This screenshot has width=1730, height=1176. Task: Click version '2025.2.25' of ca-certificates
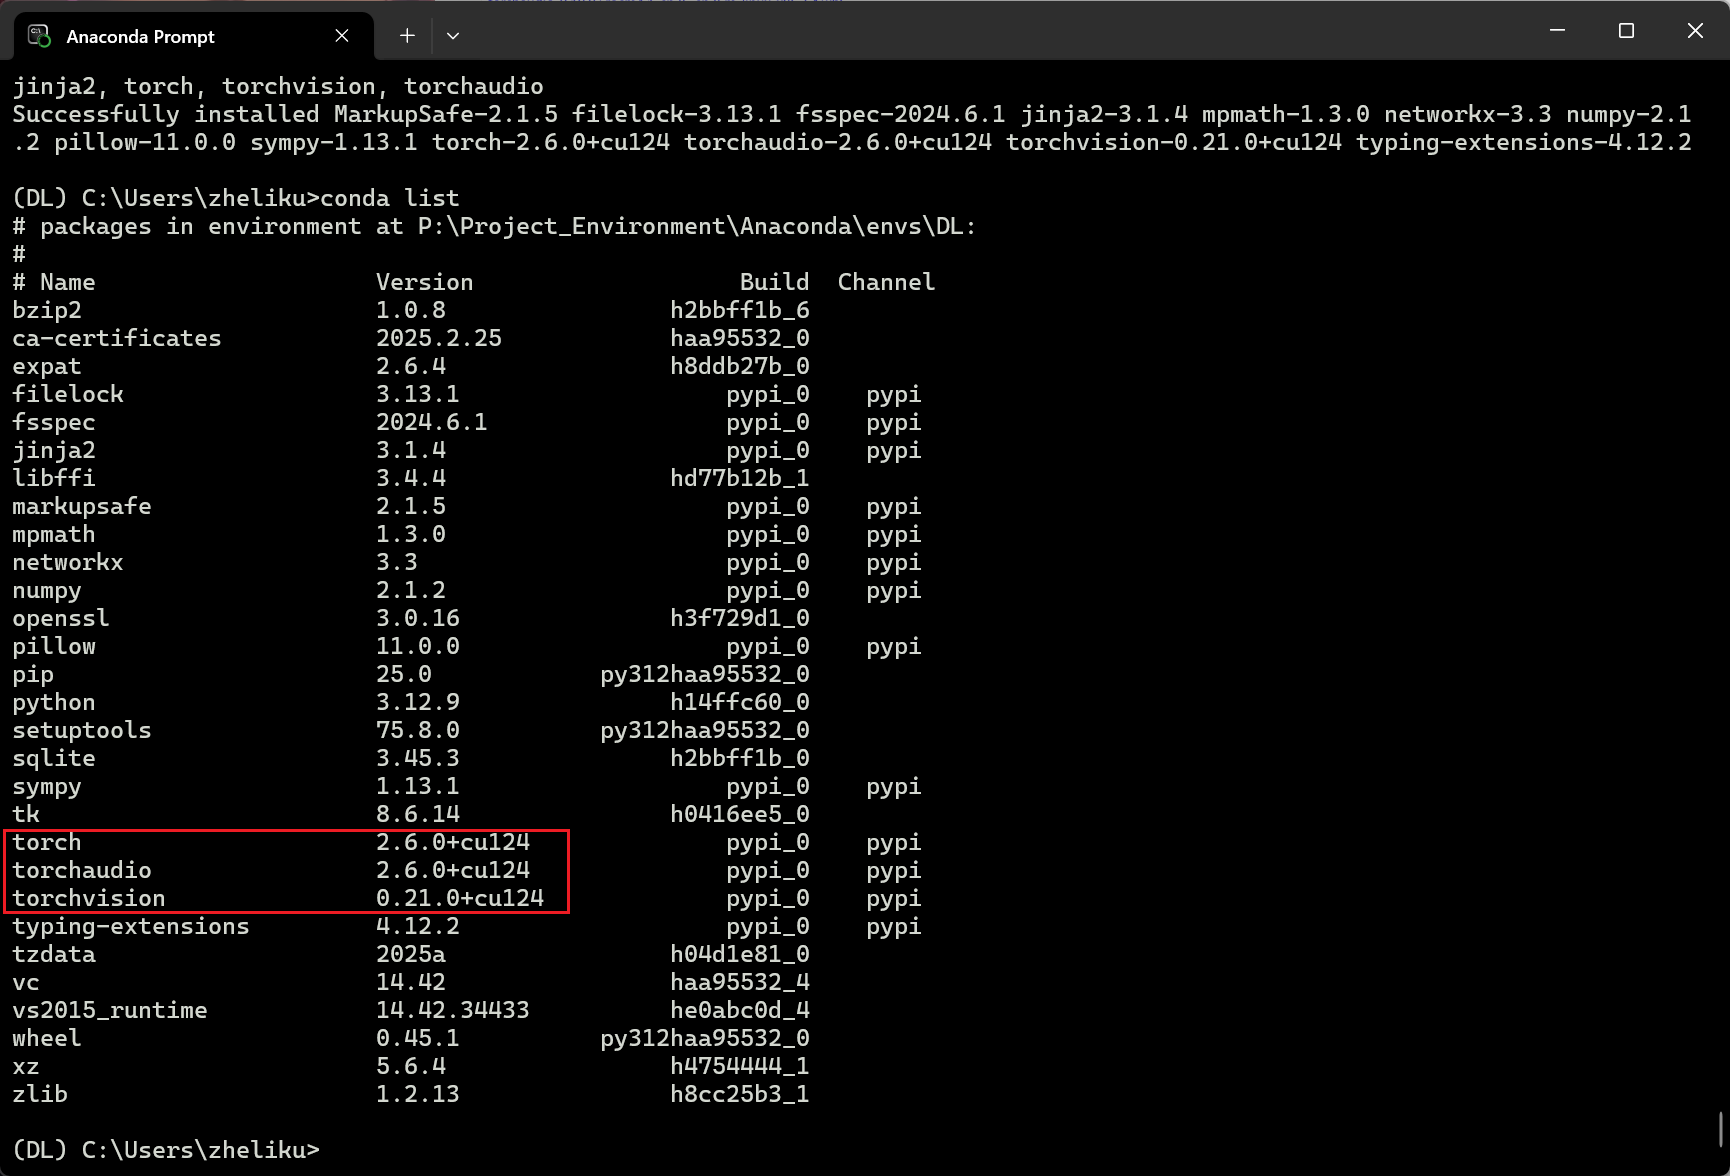point(439,339)
